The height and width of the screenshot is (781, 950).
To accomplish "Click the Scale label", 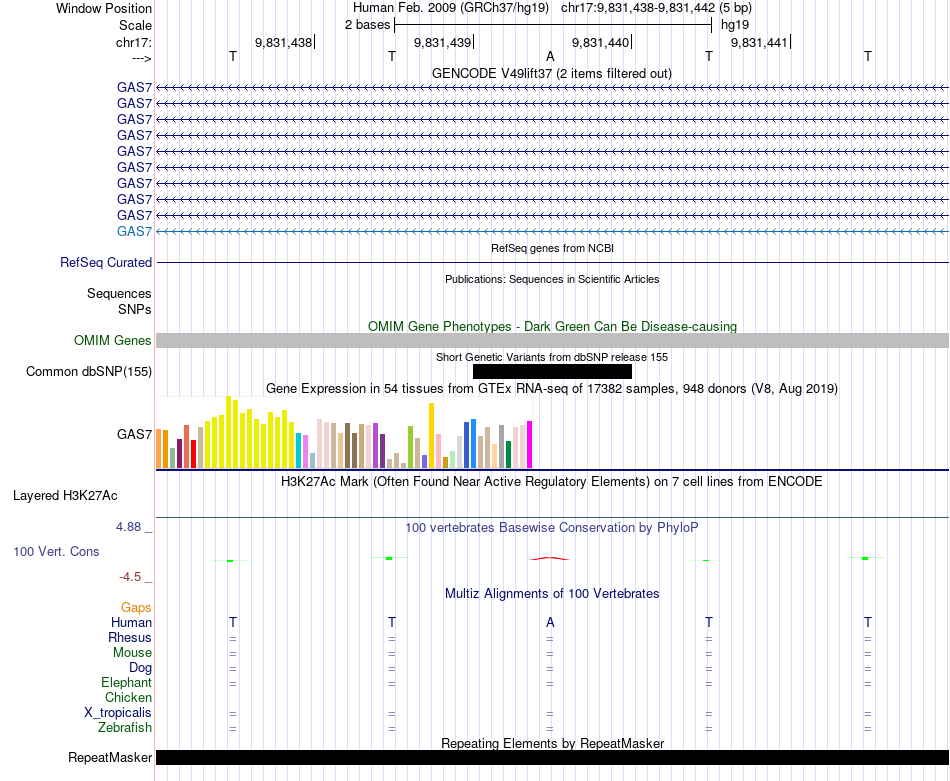I will tap(135, 25).
